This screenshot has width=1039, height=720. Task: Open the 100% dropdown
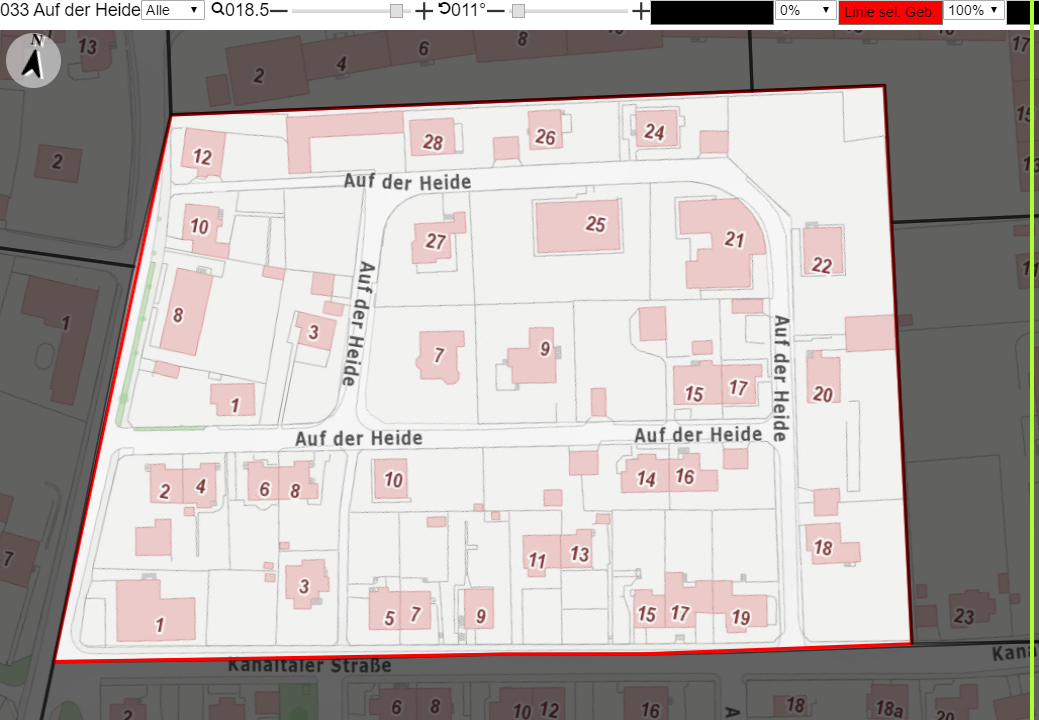(x=973, y=10)
